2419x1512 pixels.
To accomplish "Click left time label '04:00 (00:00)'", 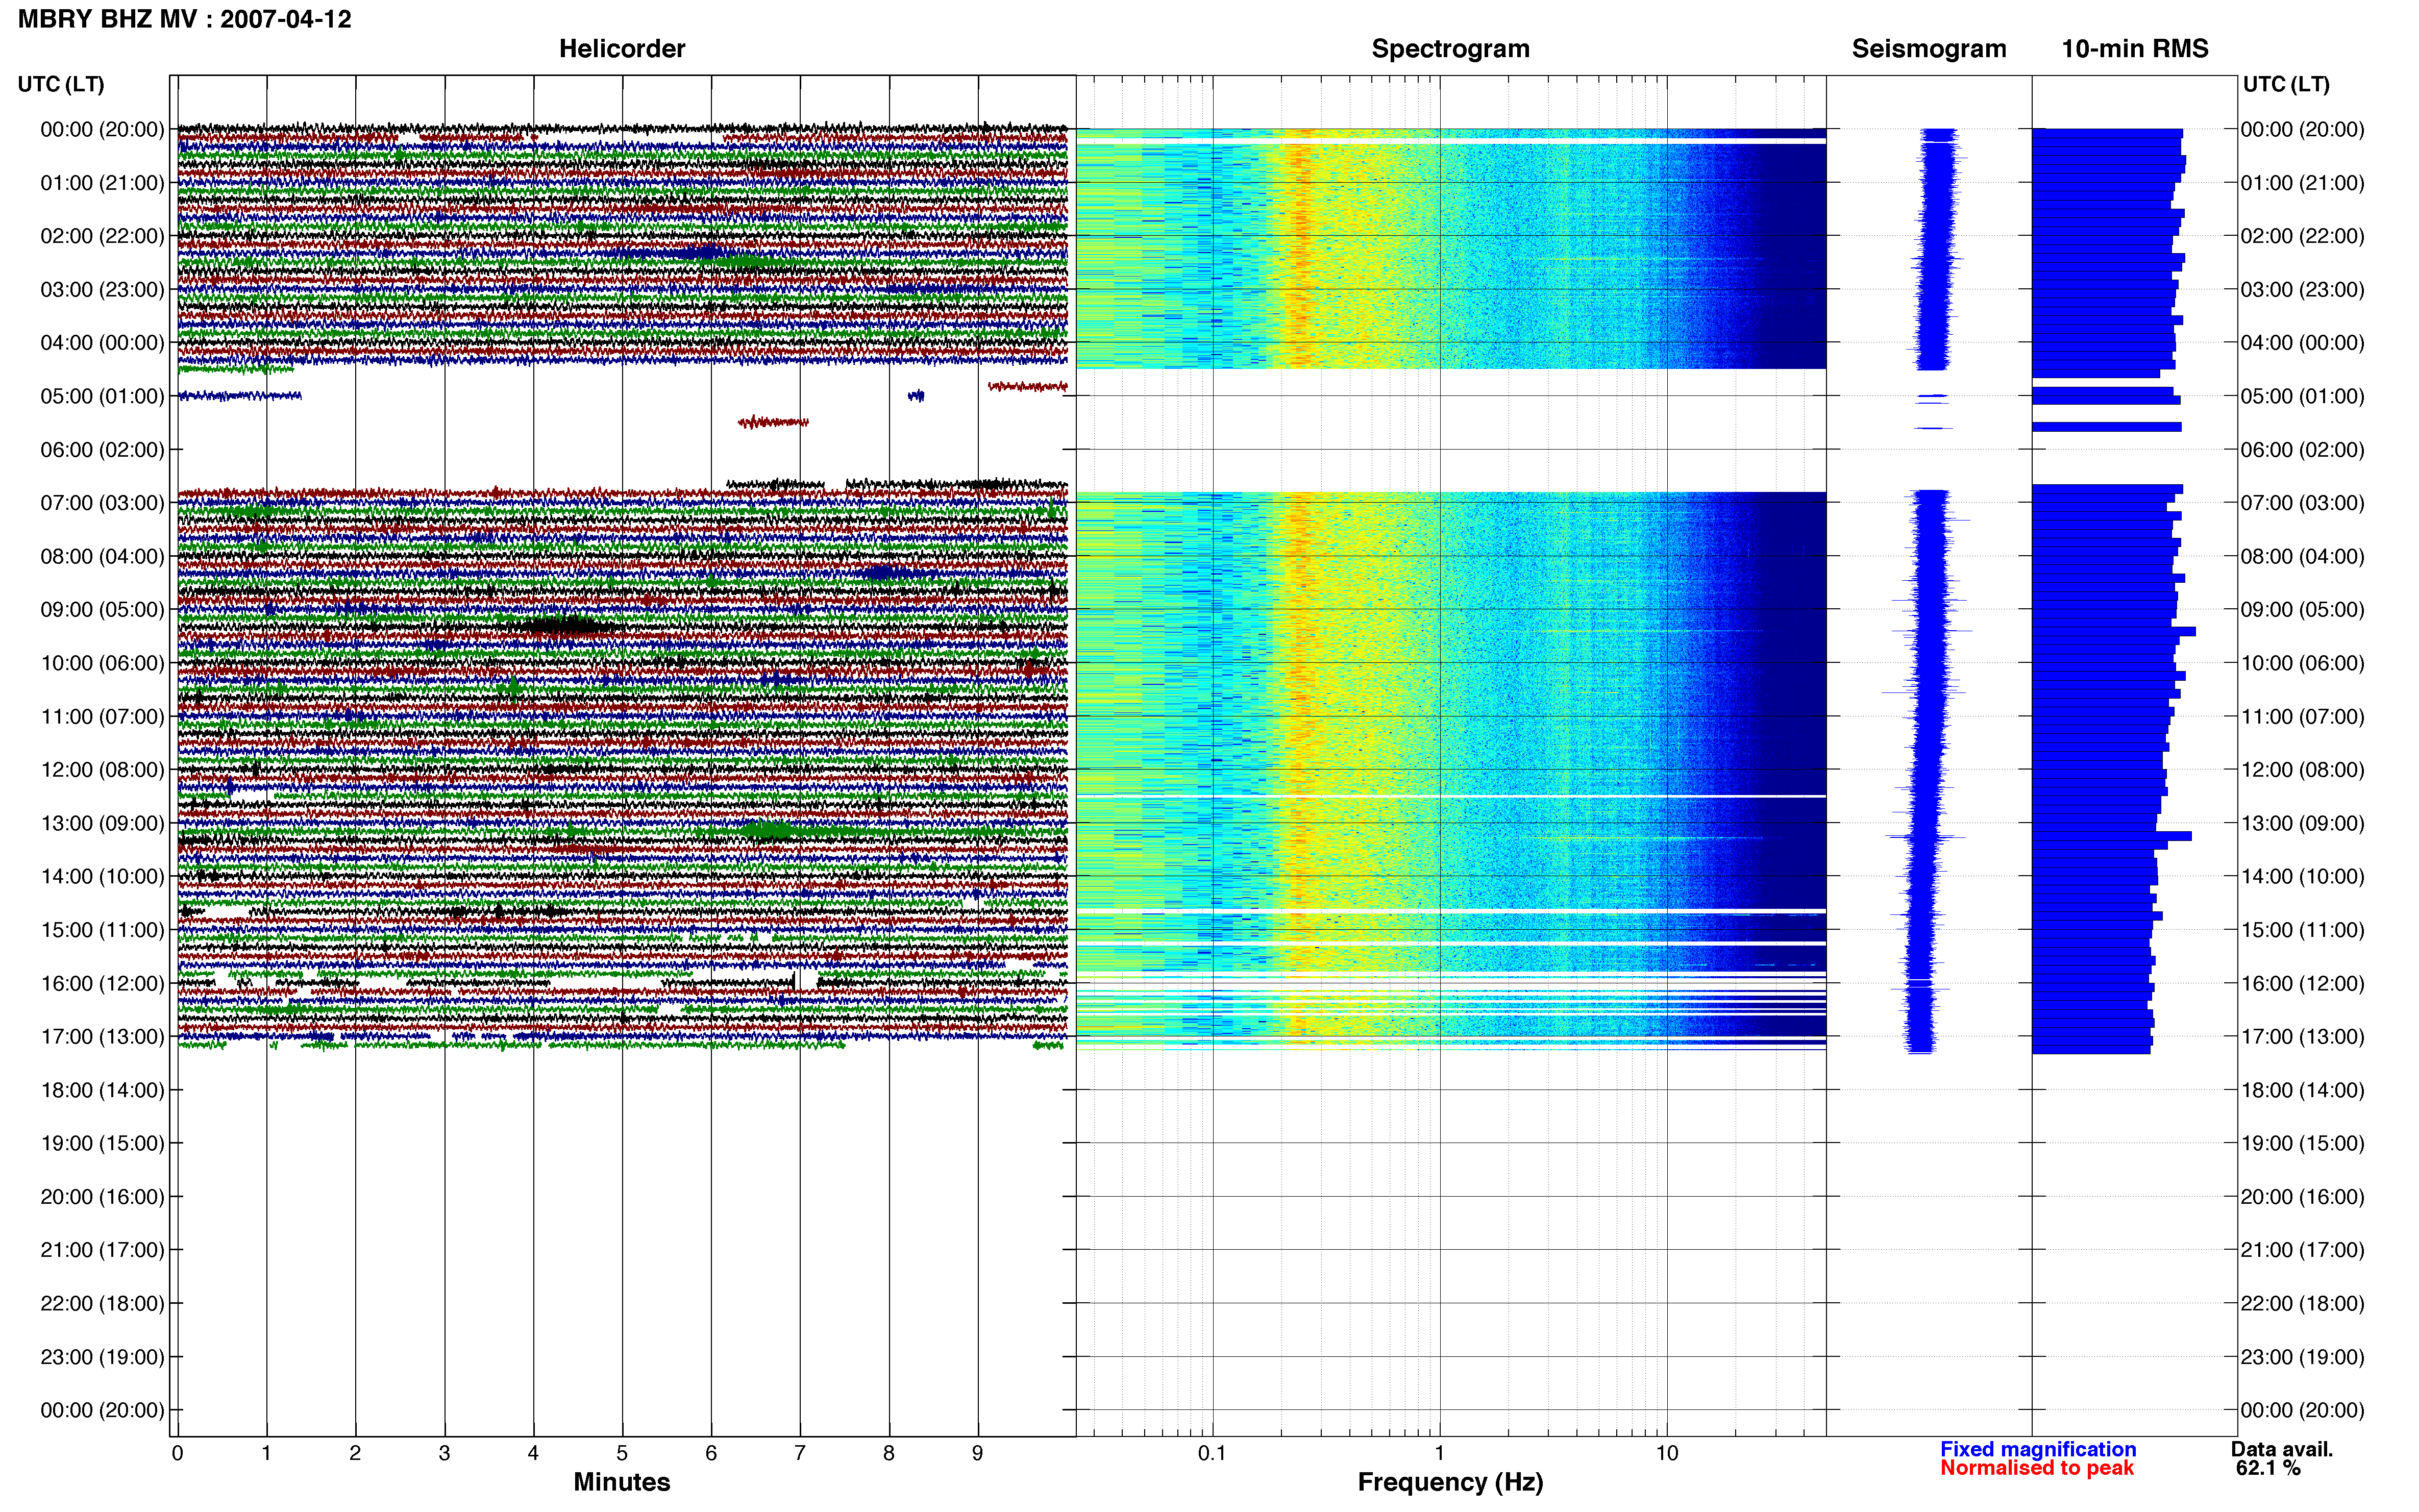I will tap(102, 343).
